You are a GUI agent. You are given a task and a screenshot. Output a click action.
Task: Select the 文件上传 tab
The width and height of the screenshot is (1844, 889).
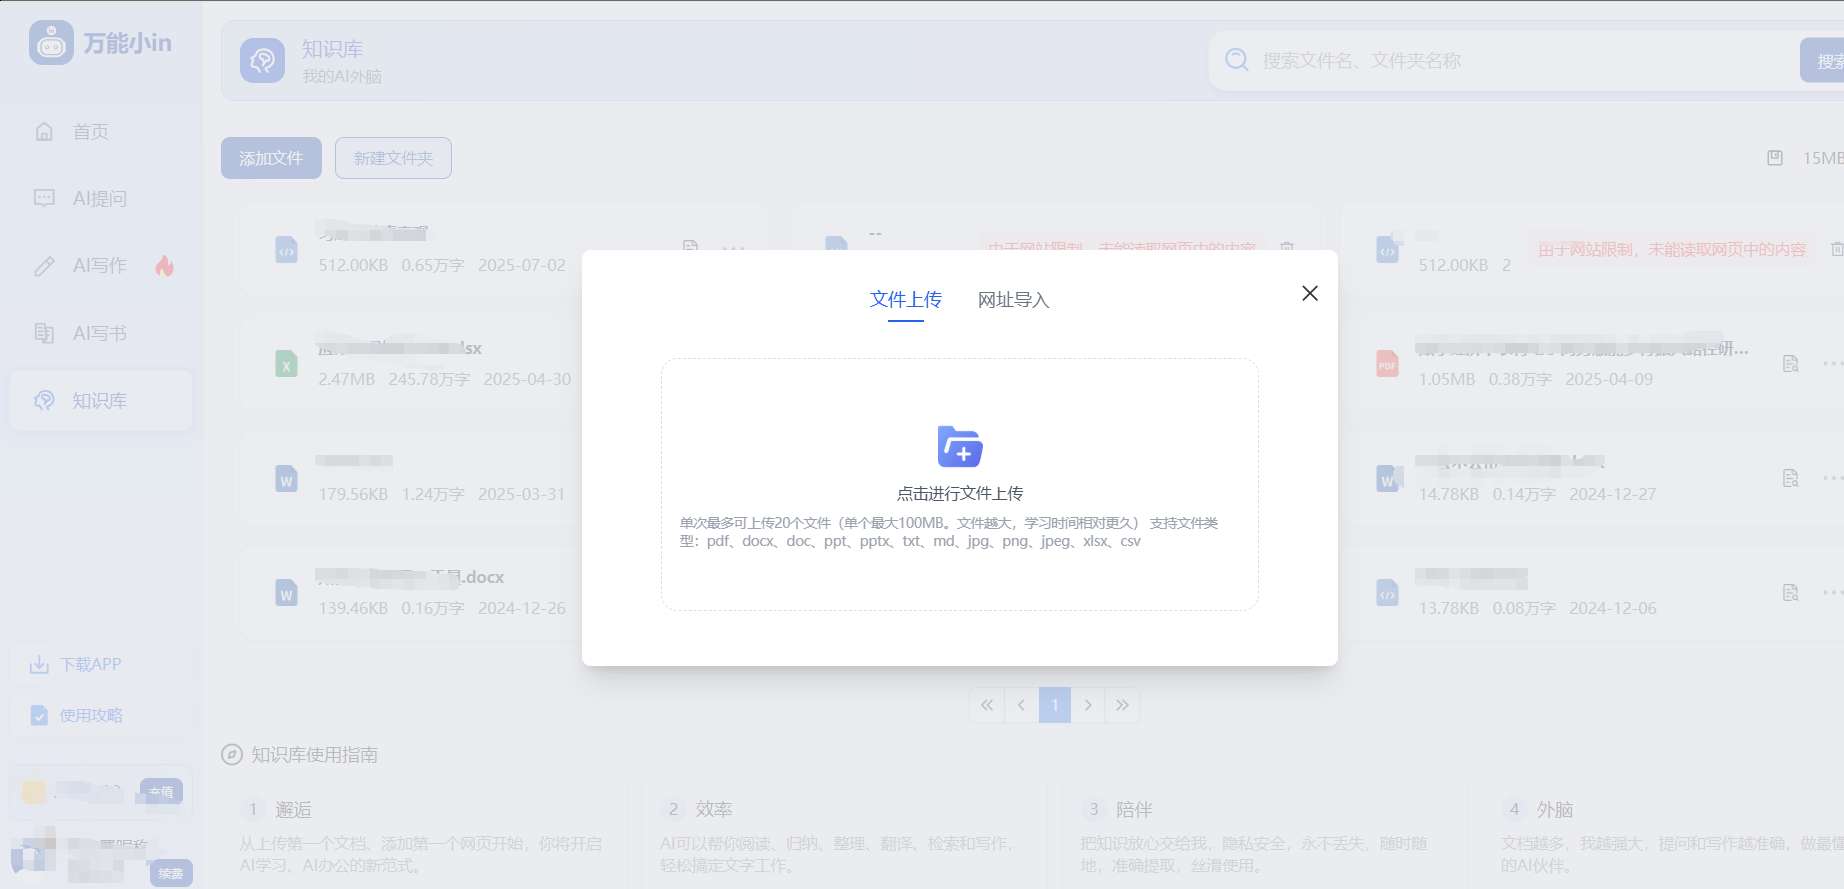[x=905, y=300]
